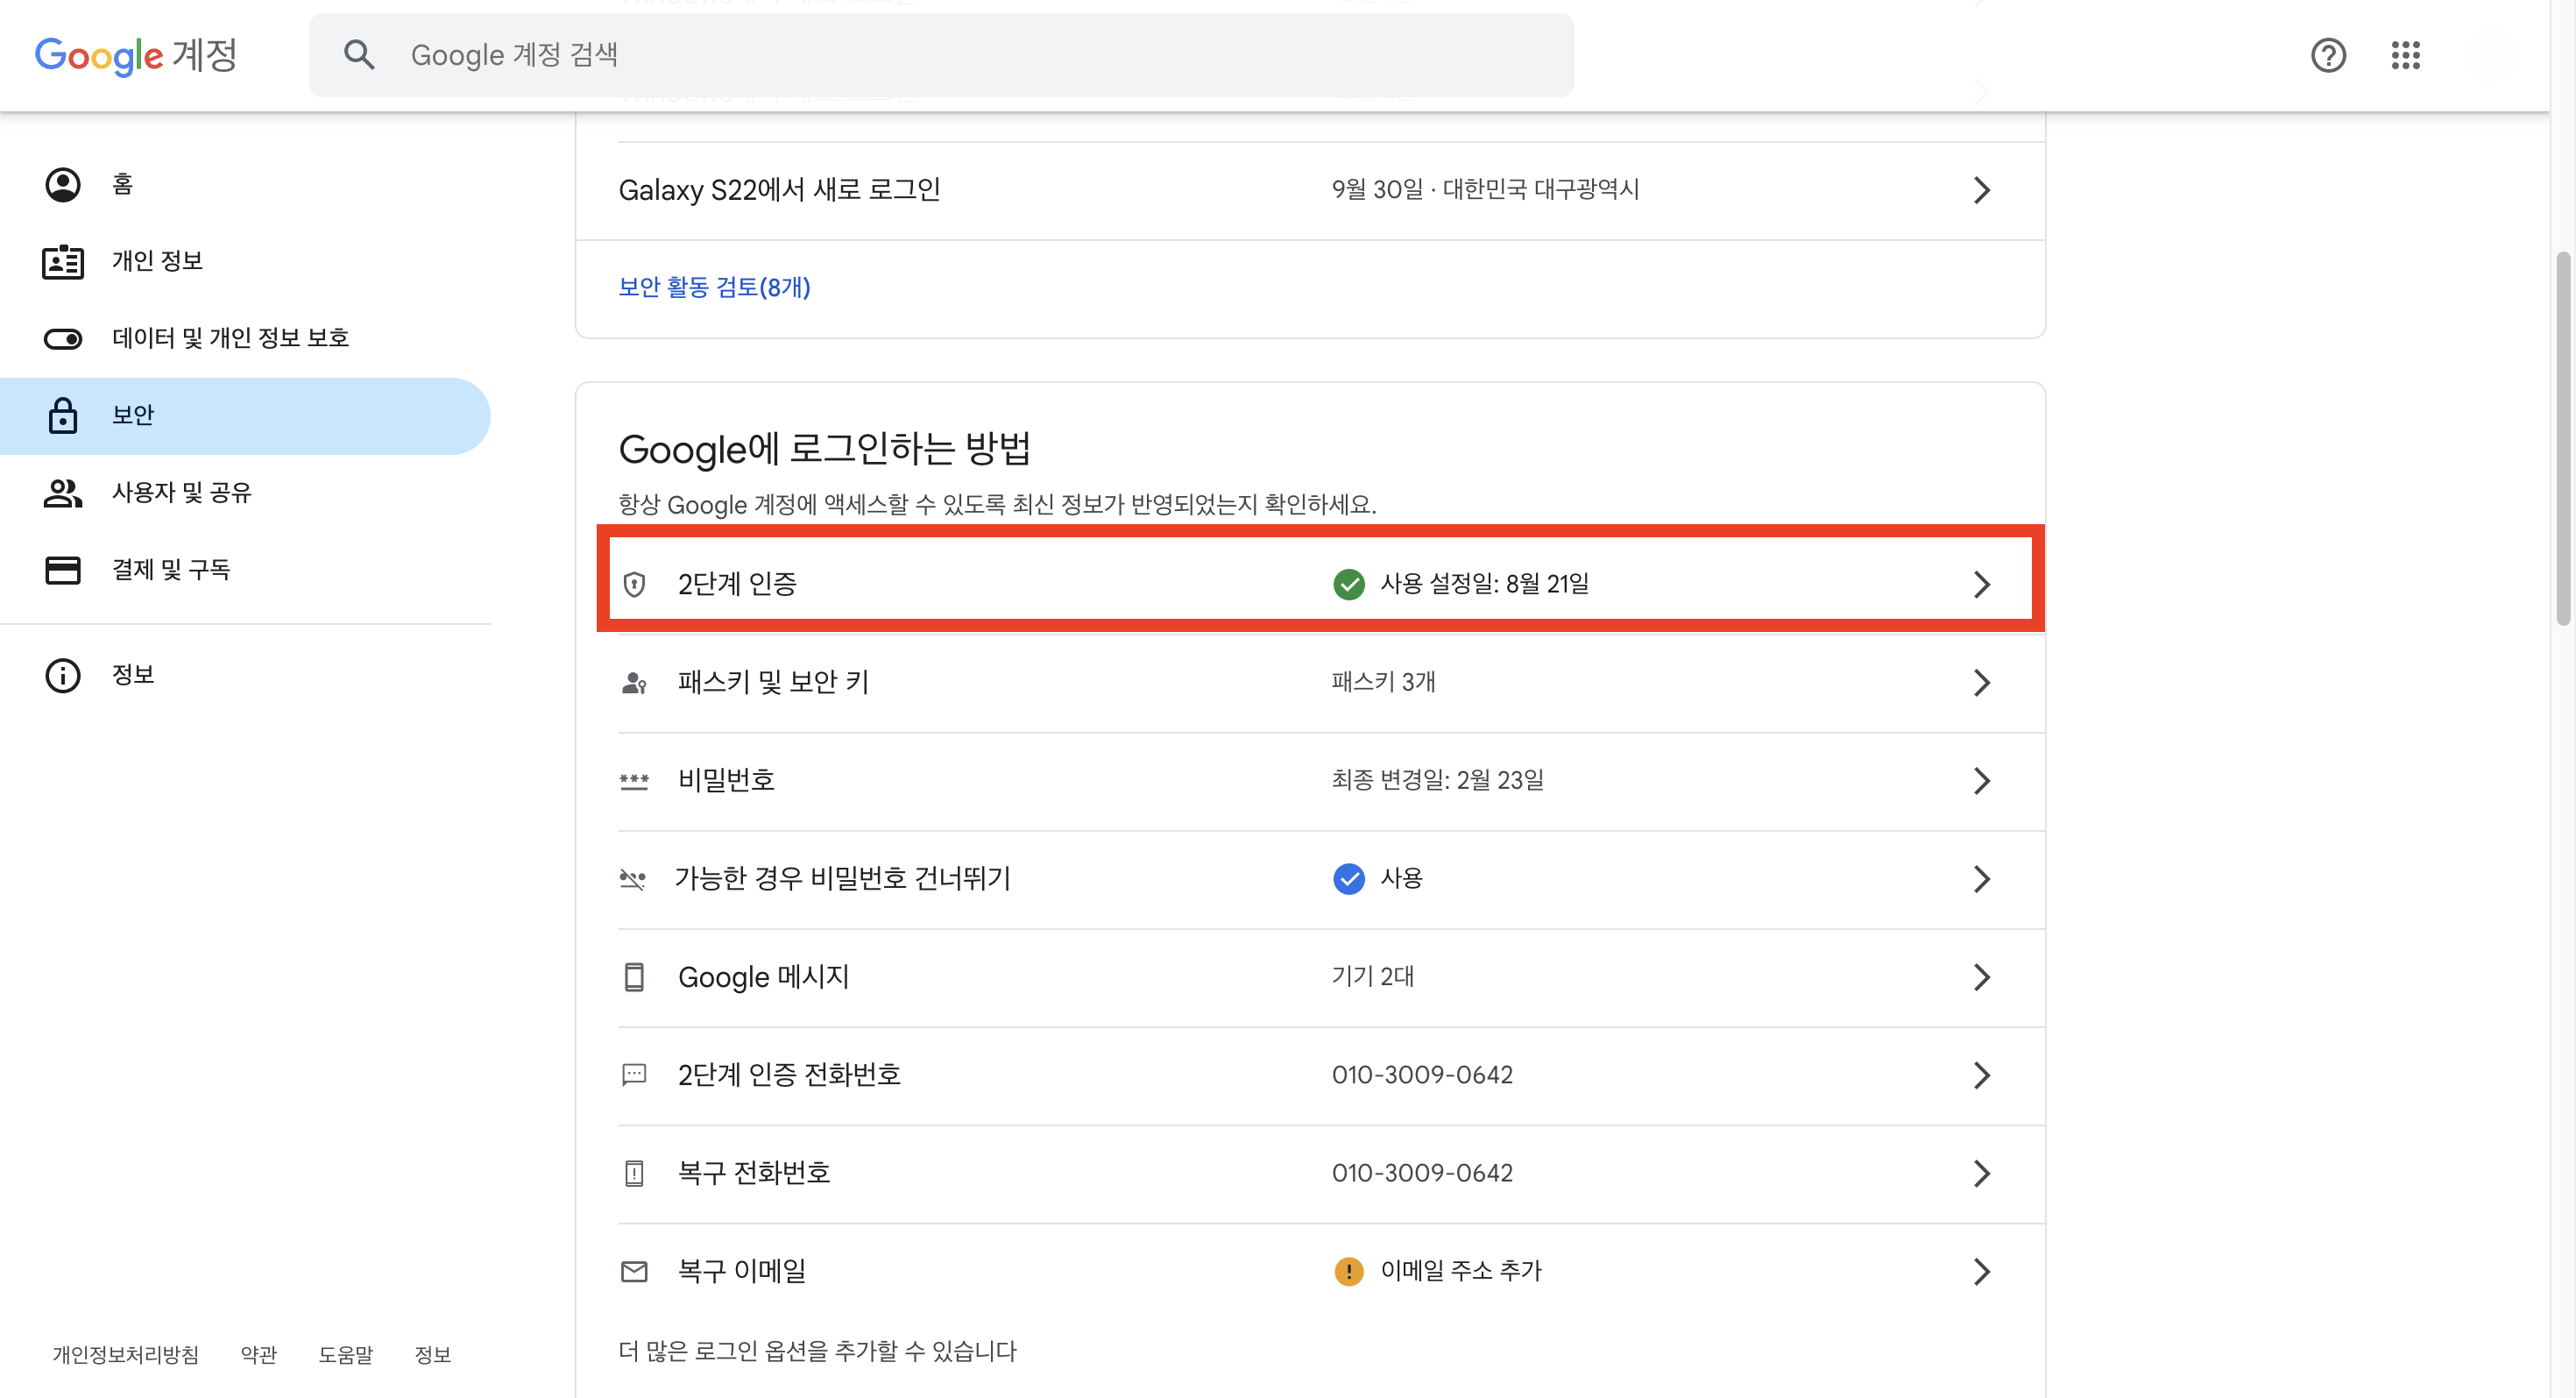Open 결제 및 구독 sidebar item
Viewport: 2576px width, 1398px height.
171,570
